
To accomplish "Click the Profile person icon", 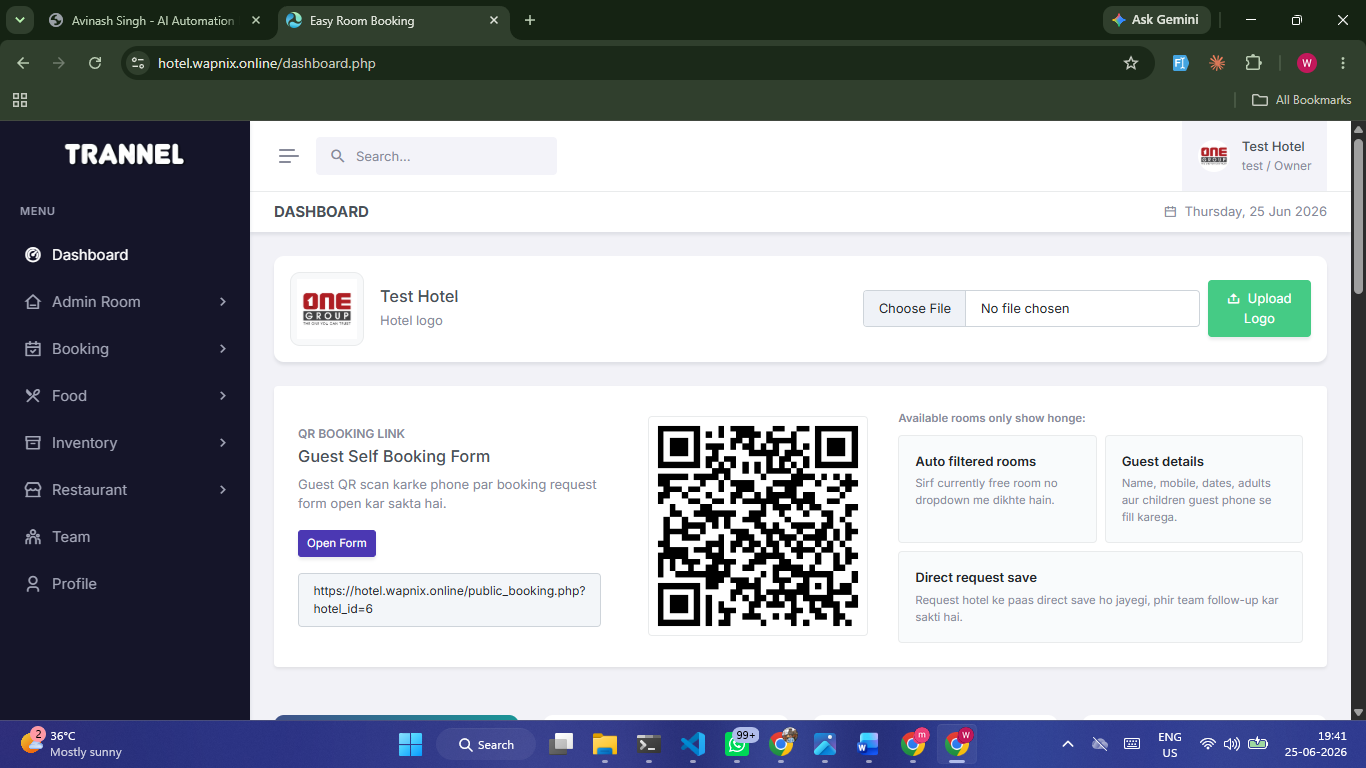I will coord(33,584).
